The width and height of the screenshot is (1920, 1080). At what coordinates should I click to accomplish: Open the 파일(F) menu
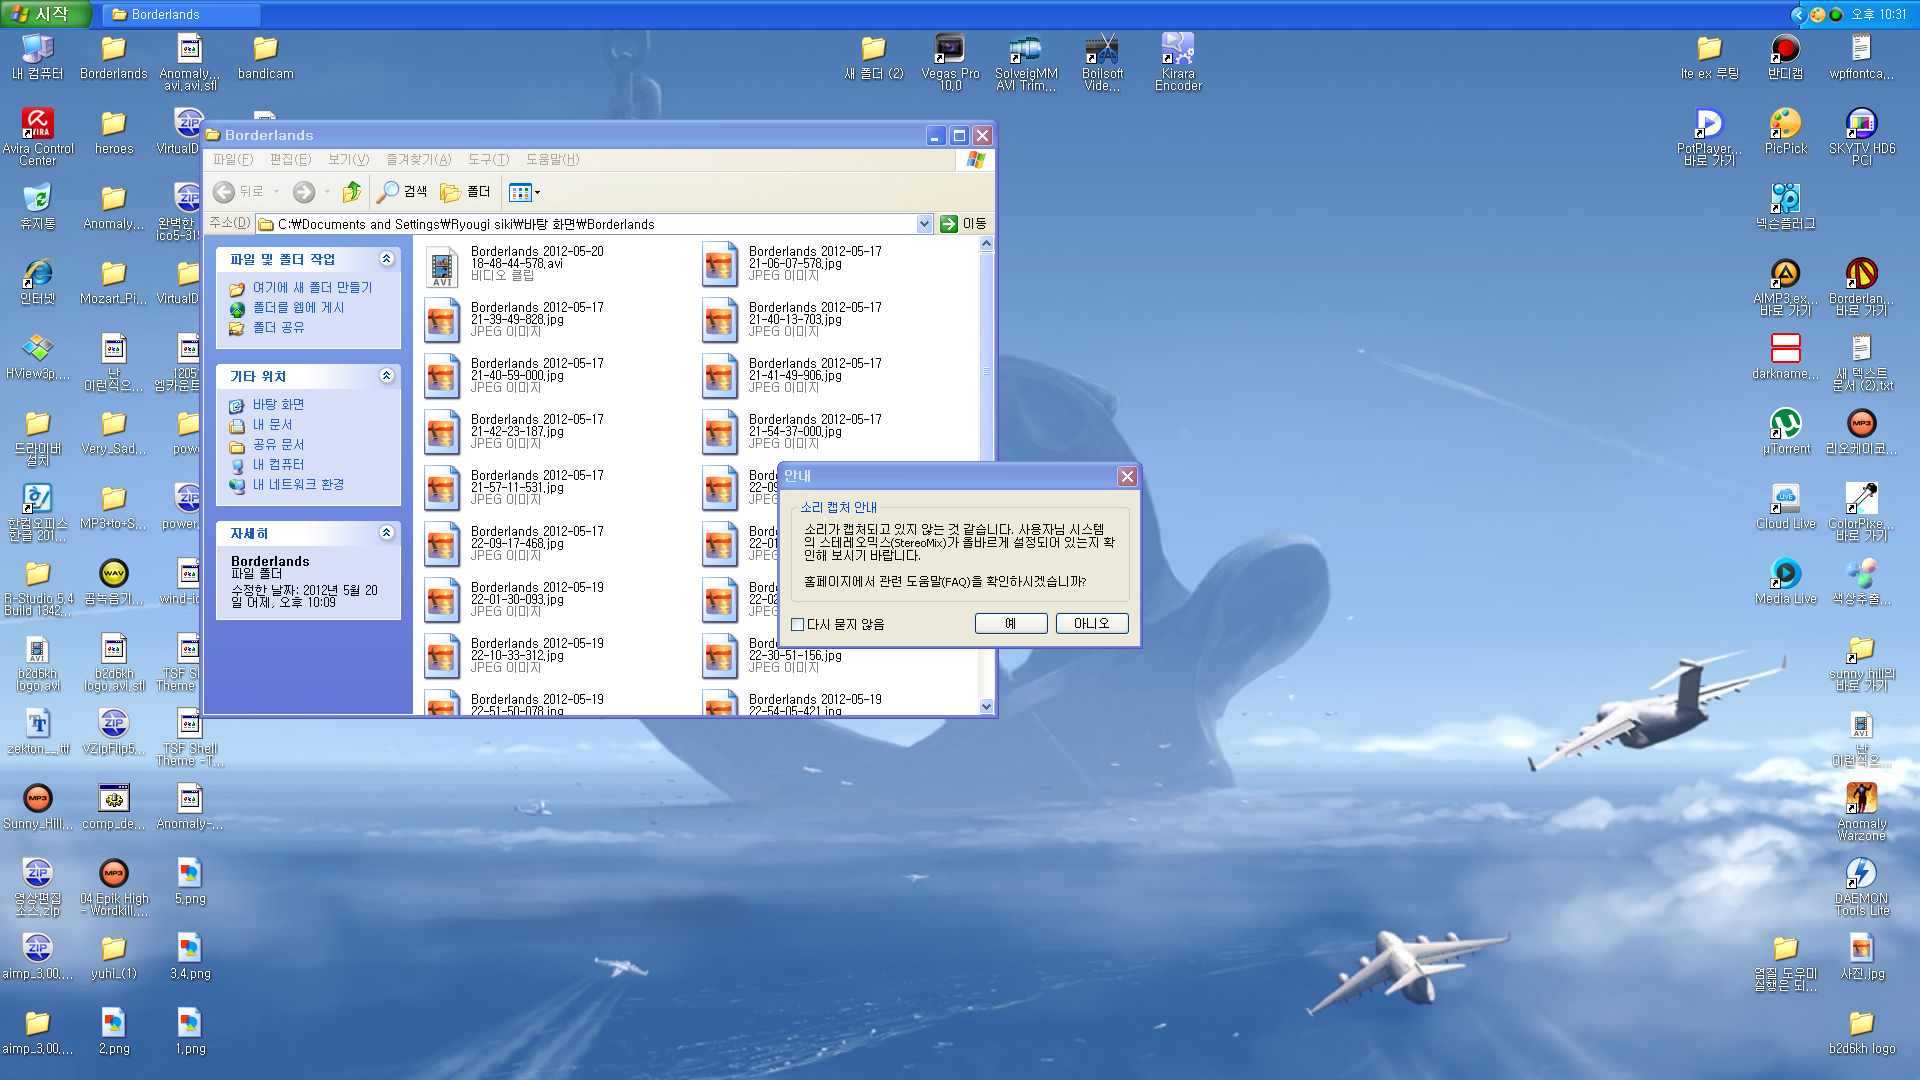(232, 160)
